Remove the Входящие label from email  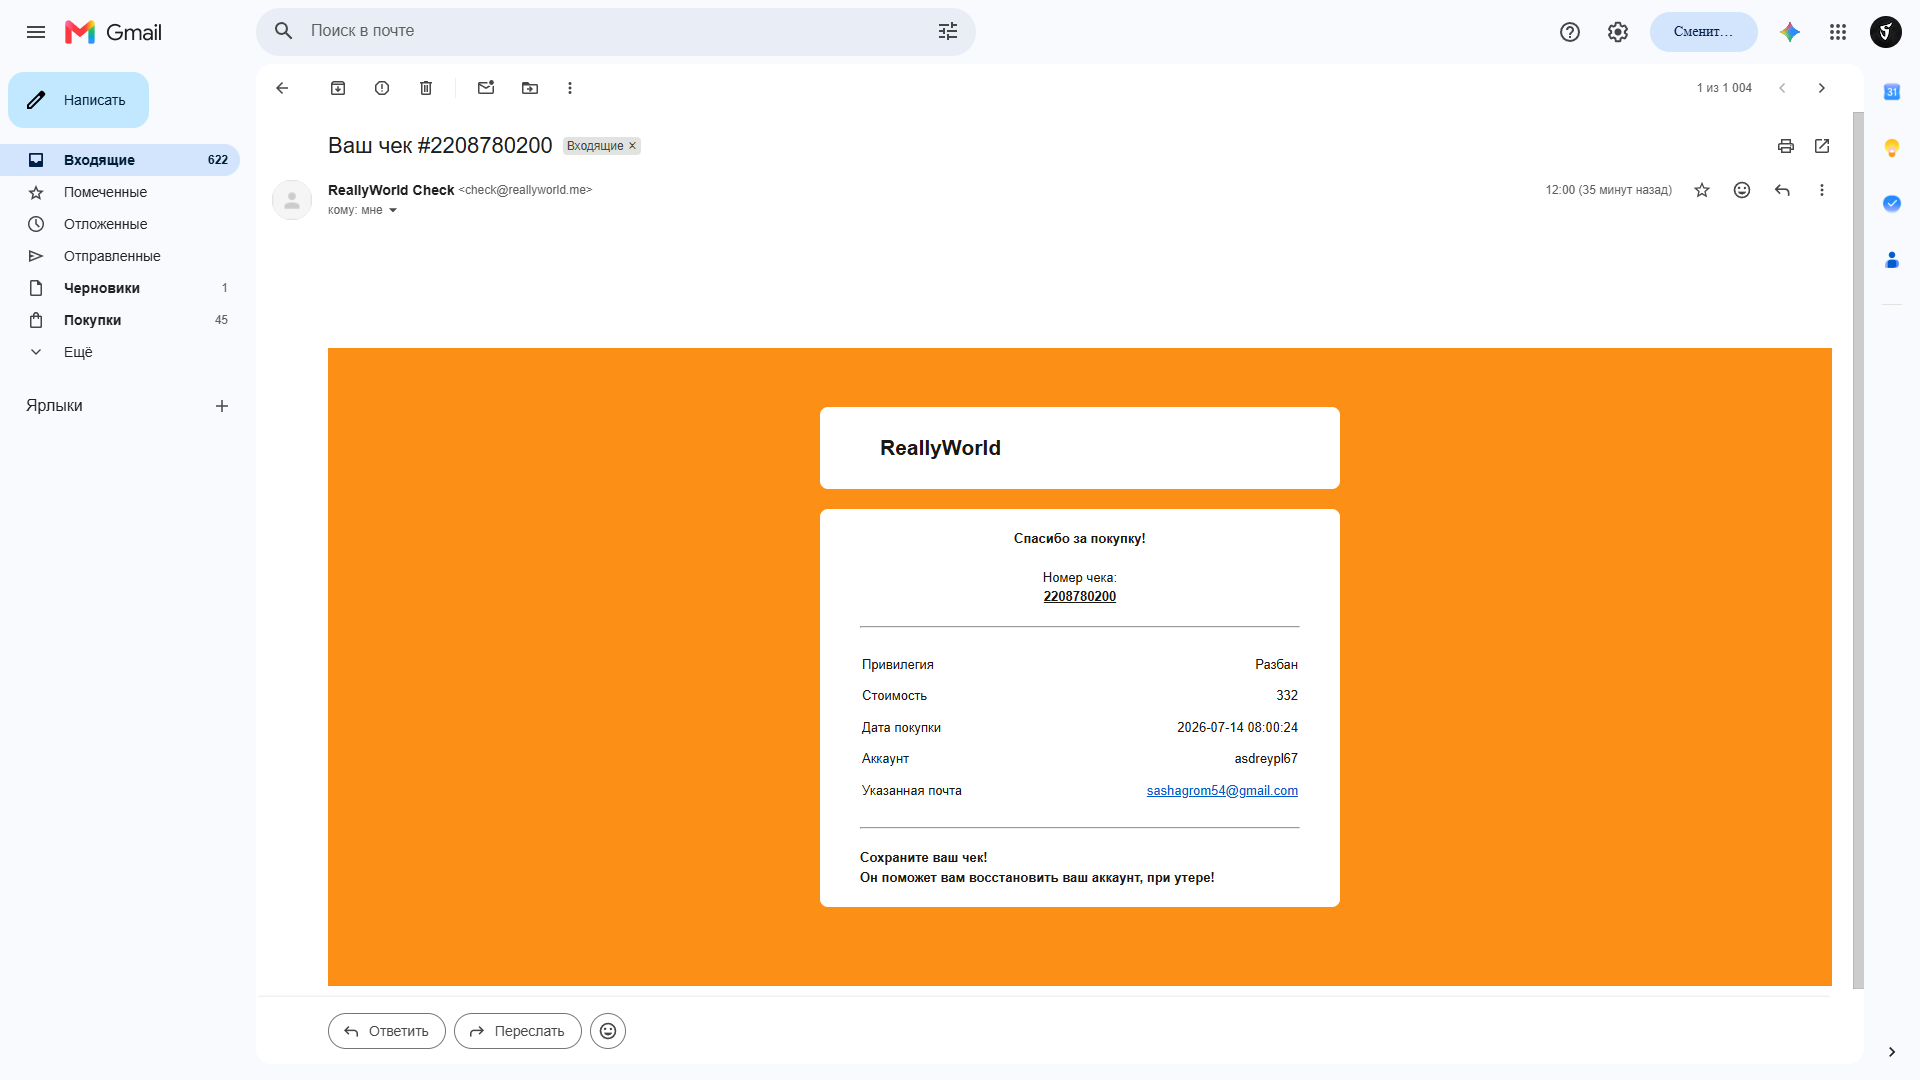point(632,146)
